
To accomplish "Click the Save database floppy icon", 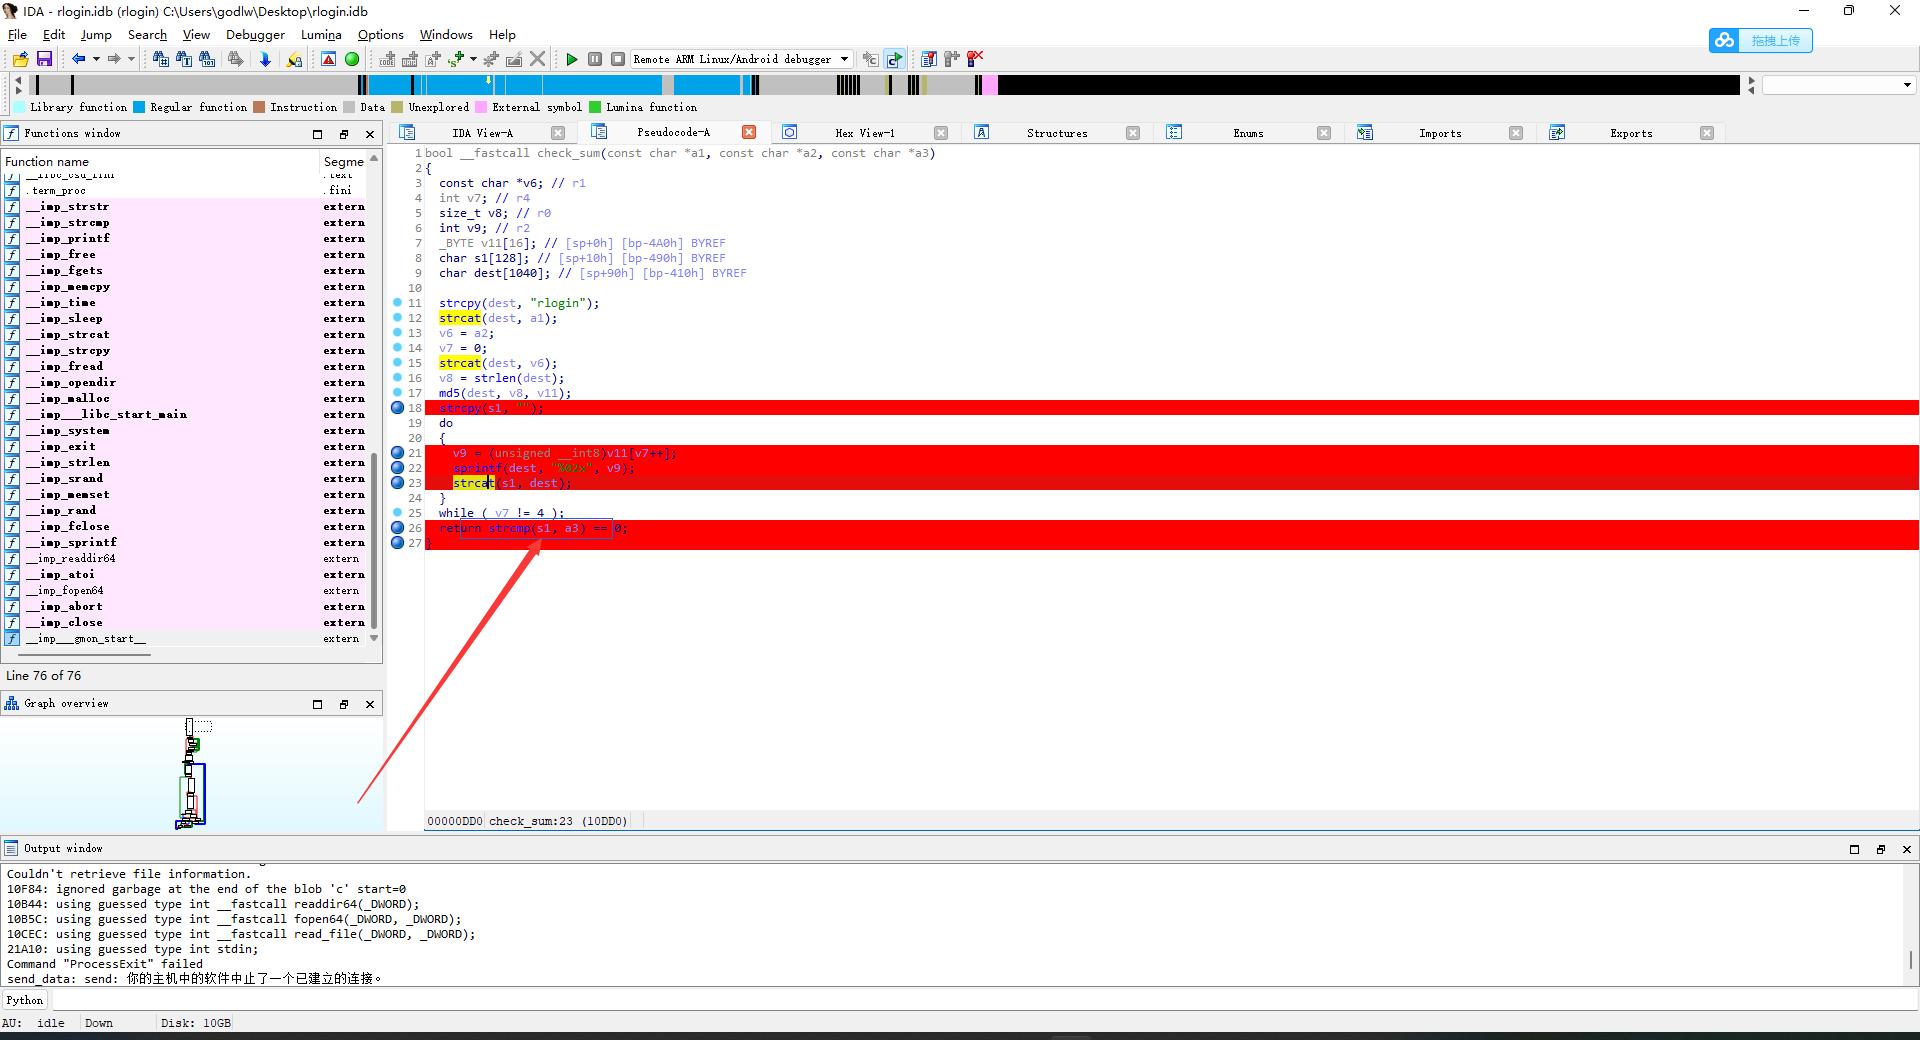I will coord(44,60).
